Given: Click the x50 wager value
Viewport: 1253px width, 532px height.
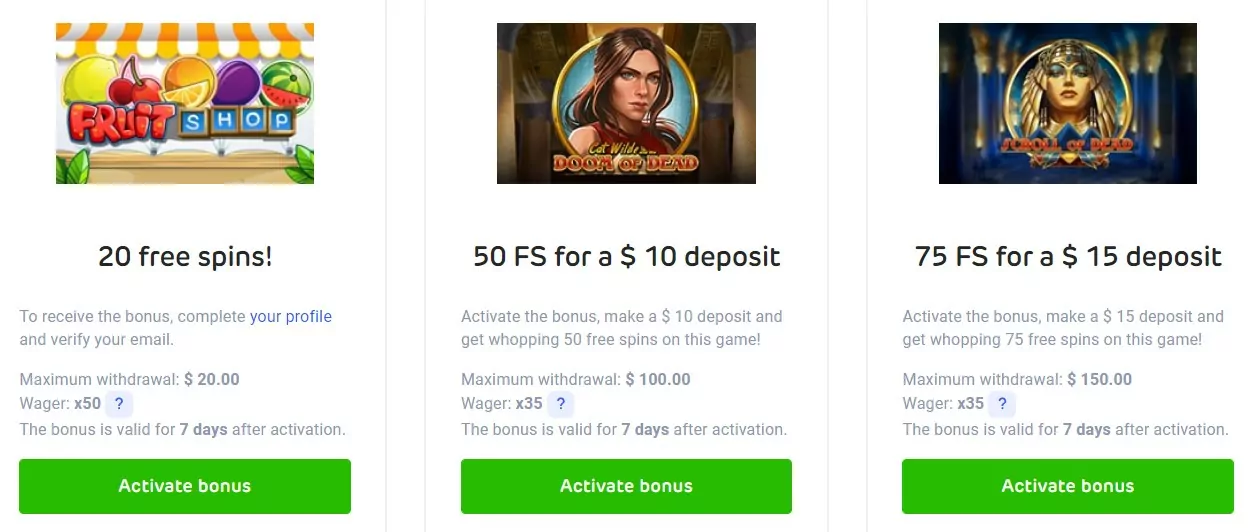Looking at the screenshot, I should pos(87,404).
